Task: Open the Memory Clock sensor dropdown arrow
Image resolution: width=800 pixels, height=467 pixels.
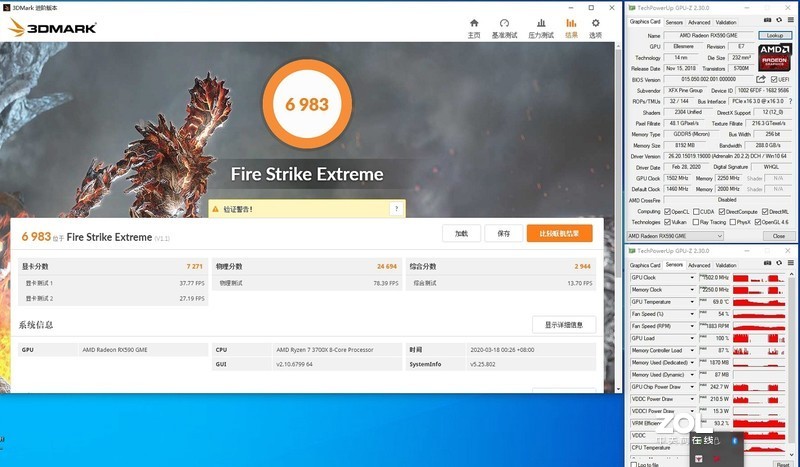Action: (x=692, y=290)
